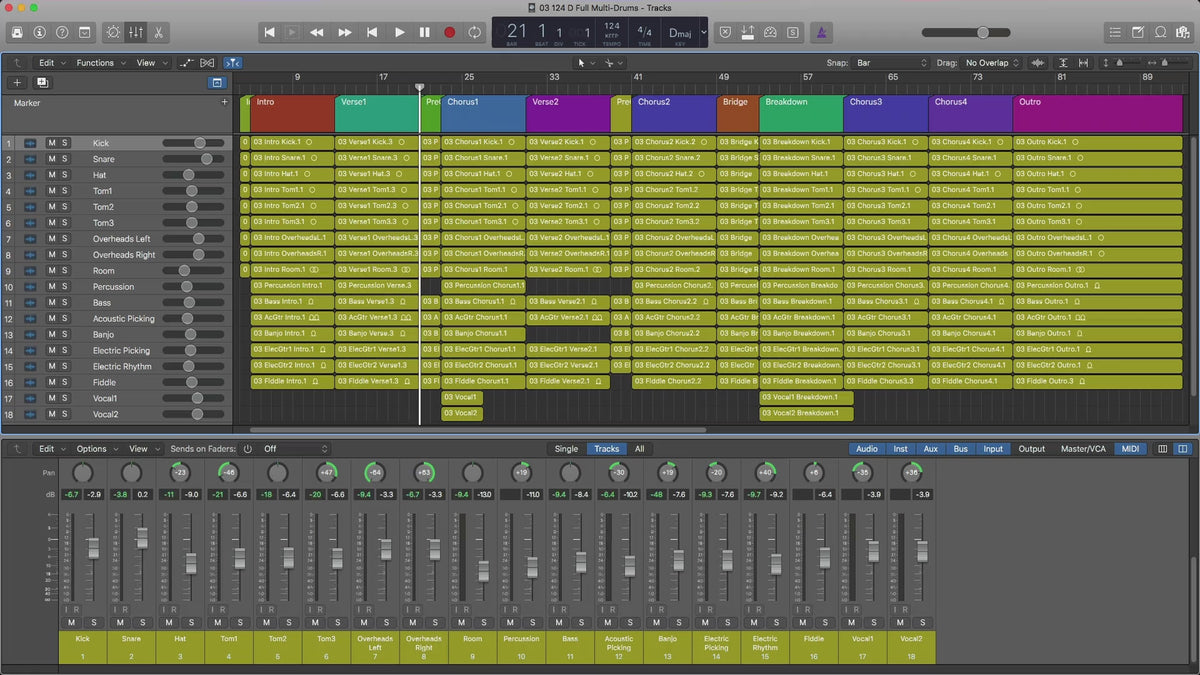Solo the Snare track in track header

(65, 159)
